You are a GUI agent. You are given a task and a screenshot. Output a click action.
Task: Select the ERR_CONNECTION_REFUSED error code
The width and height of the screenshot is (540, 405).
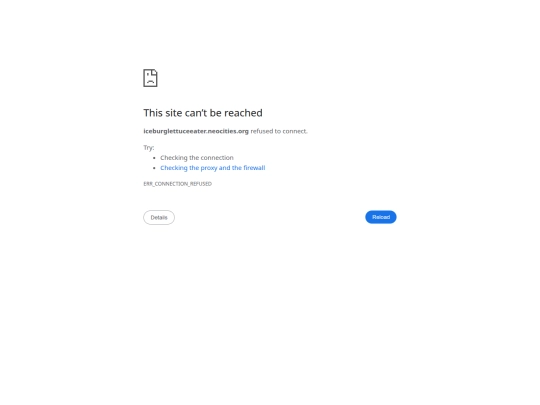(177, 184)
